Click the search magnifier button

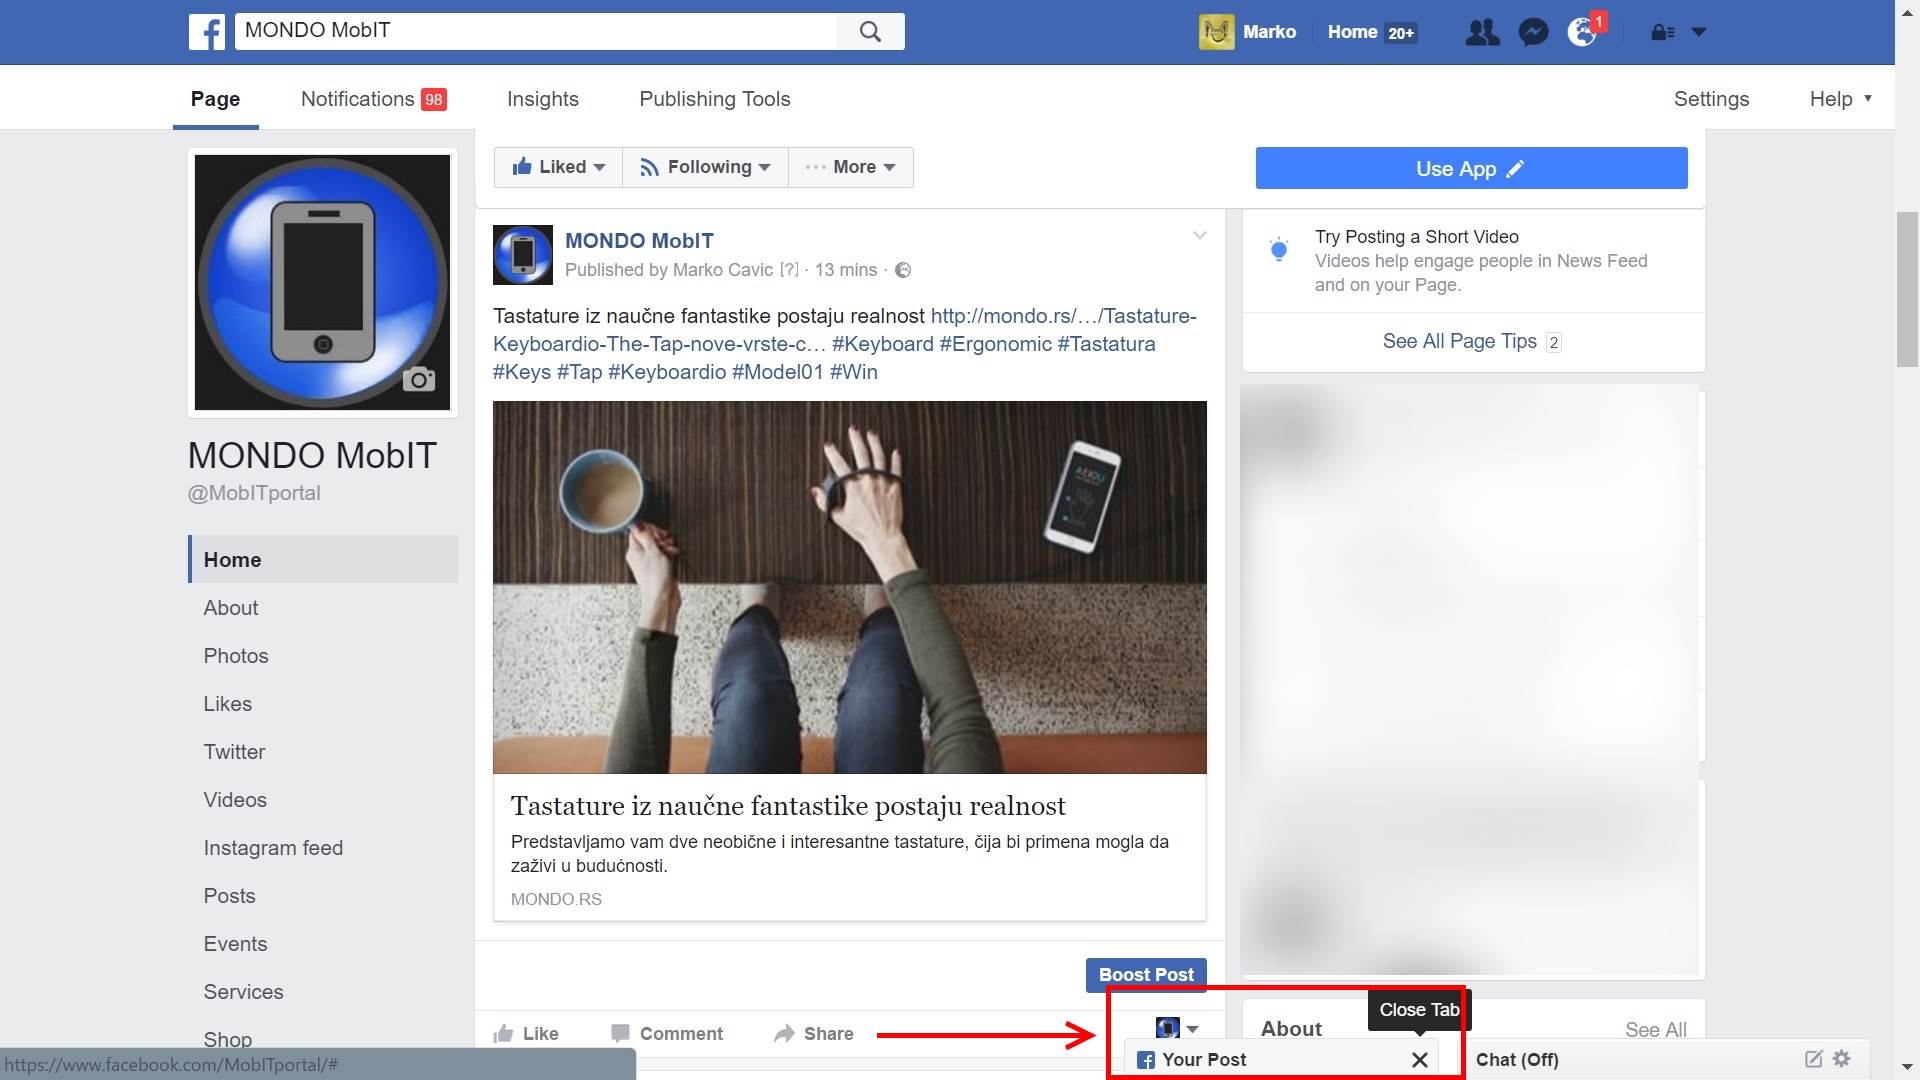[x=870, y=32]
